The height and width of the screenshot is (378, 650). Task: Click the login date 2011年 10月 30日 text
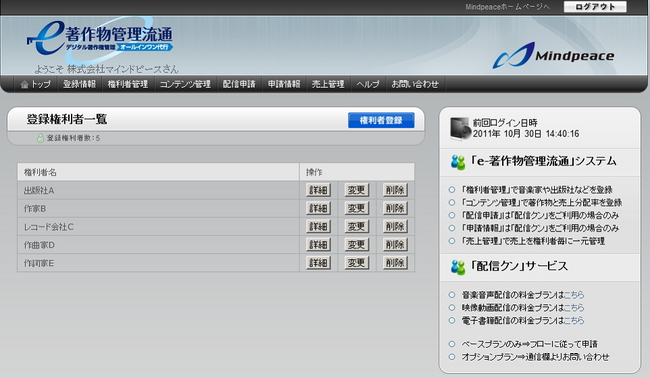(526, 134)
